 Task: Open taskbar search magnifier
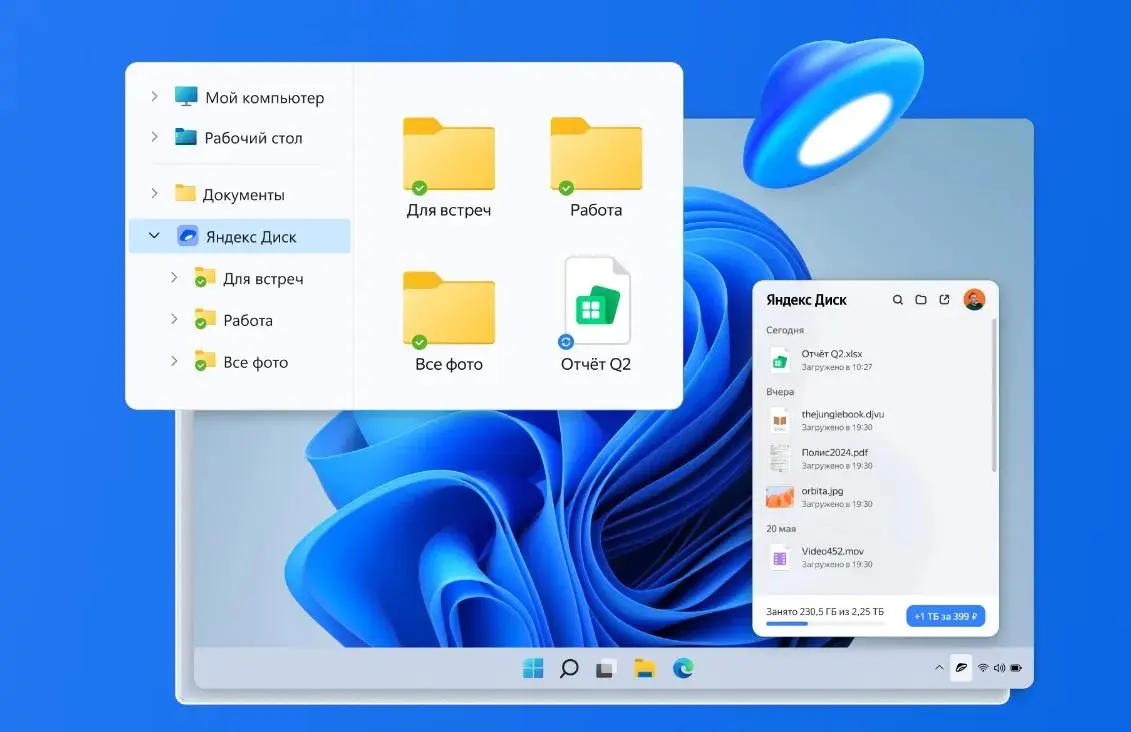(x=569, y=669)
